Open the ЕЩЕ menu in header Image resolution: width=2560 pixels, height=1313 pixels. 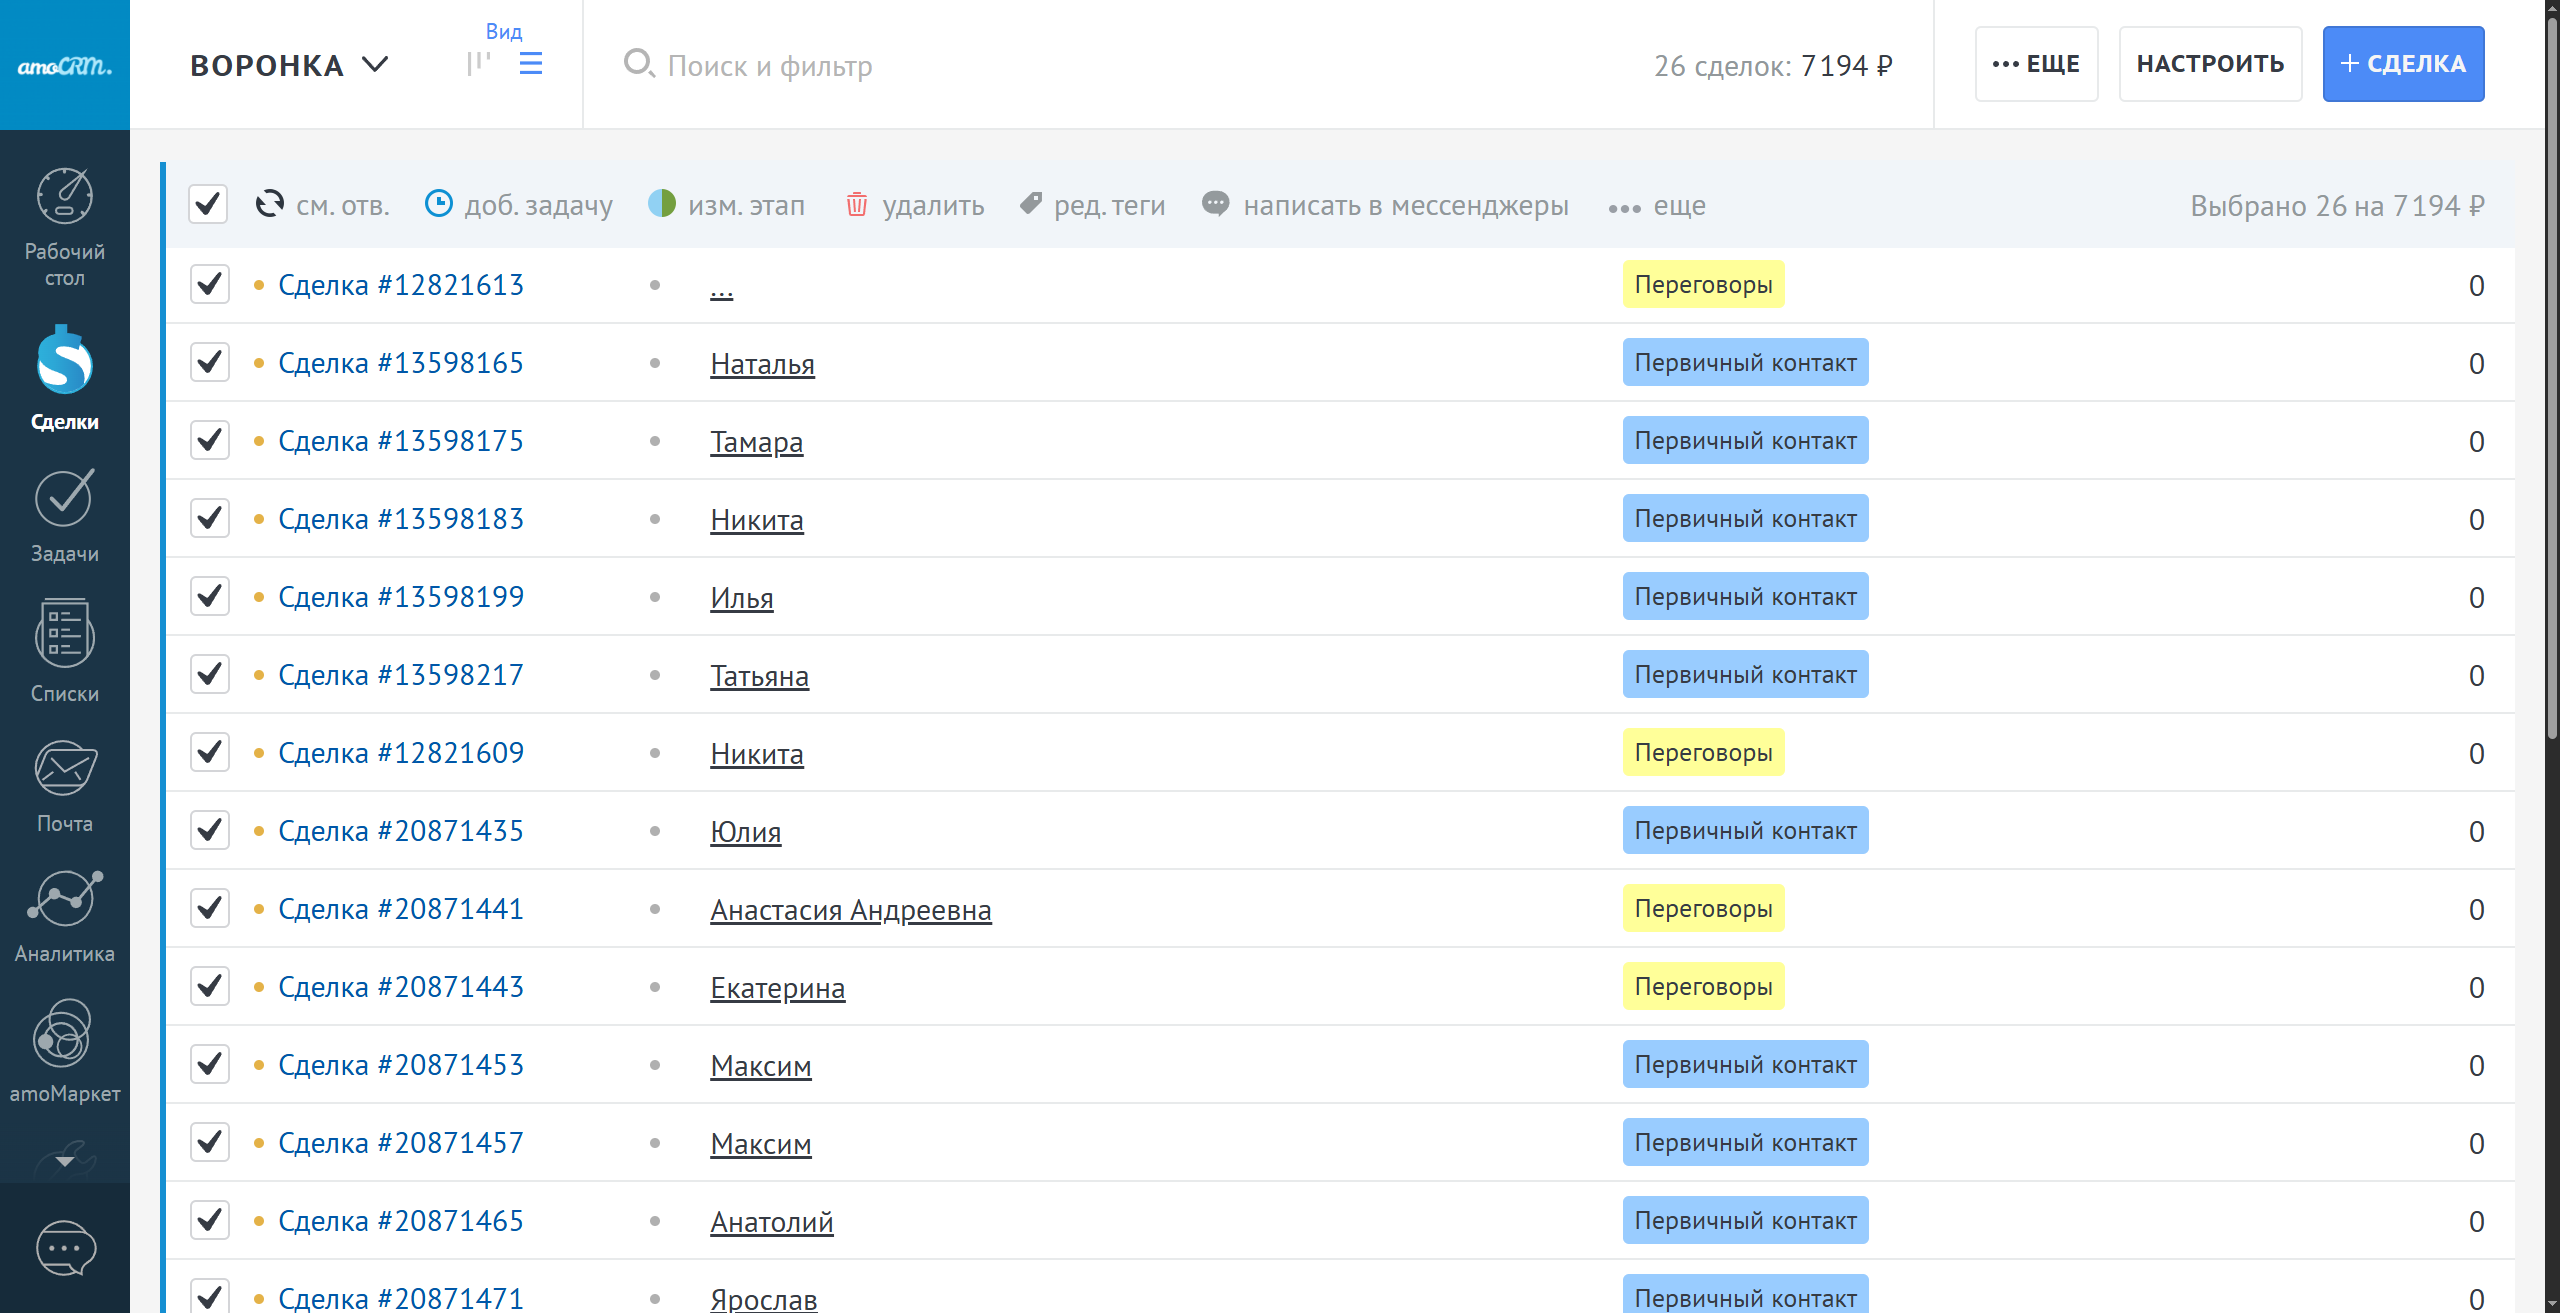2036,64
